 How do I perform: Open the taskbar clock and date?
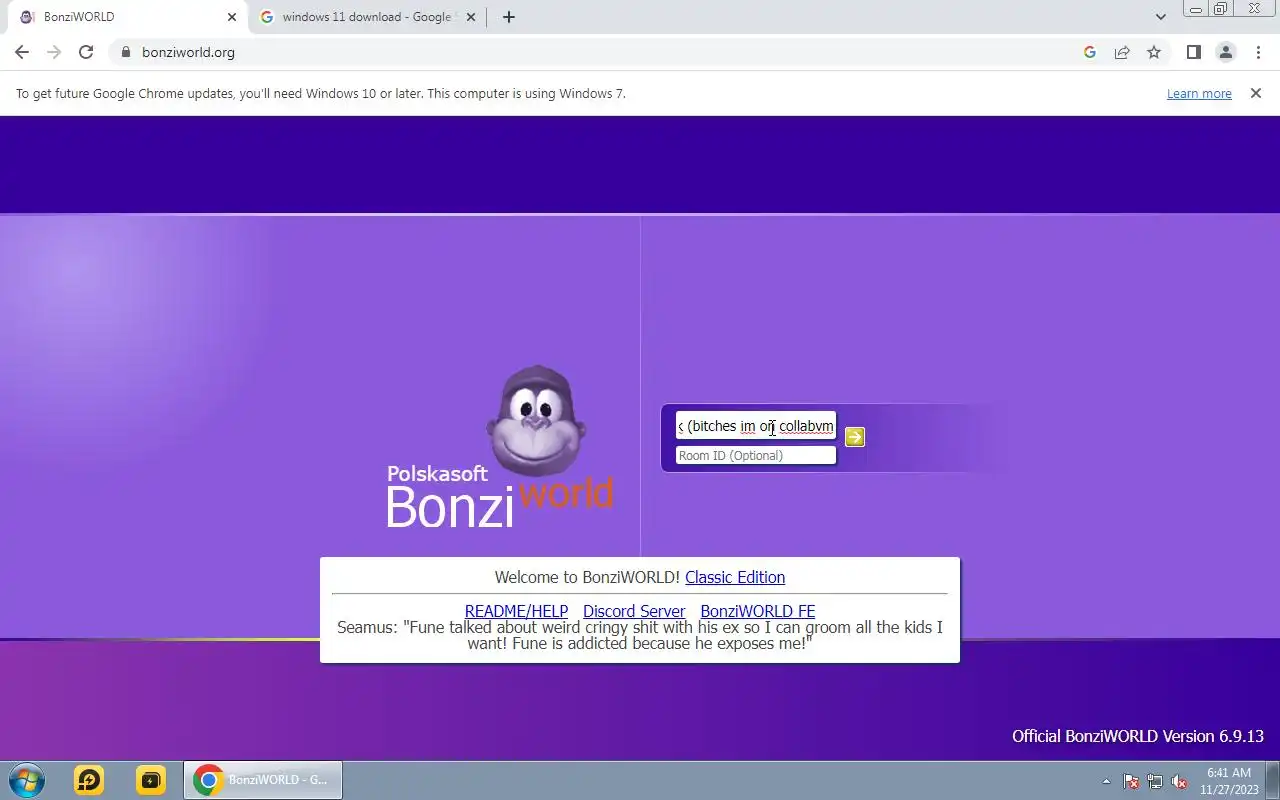coord(1229,780)
